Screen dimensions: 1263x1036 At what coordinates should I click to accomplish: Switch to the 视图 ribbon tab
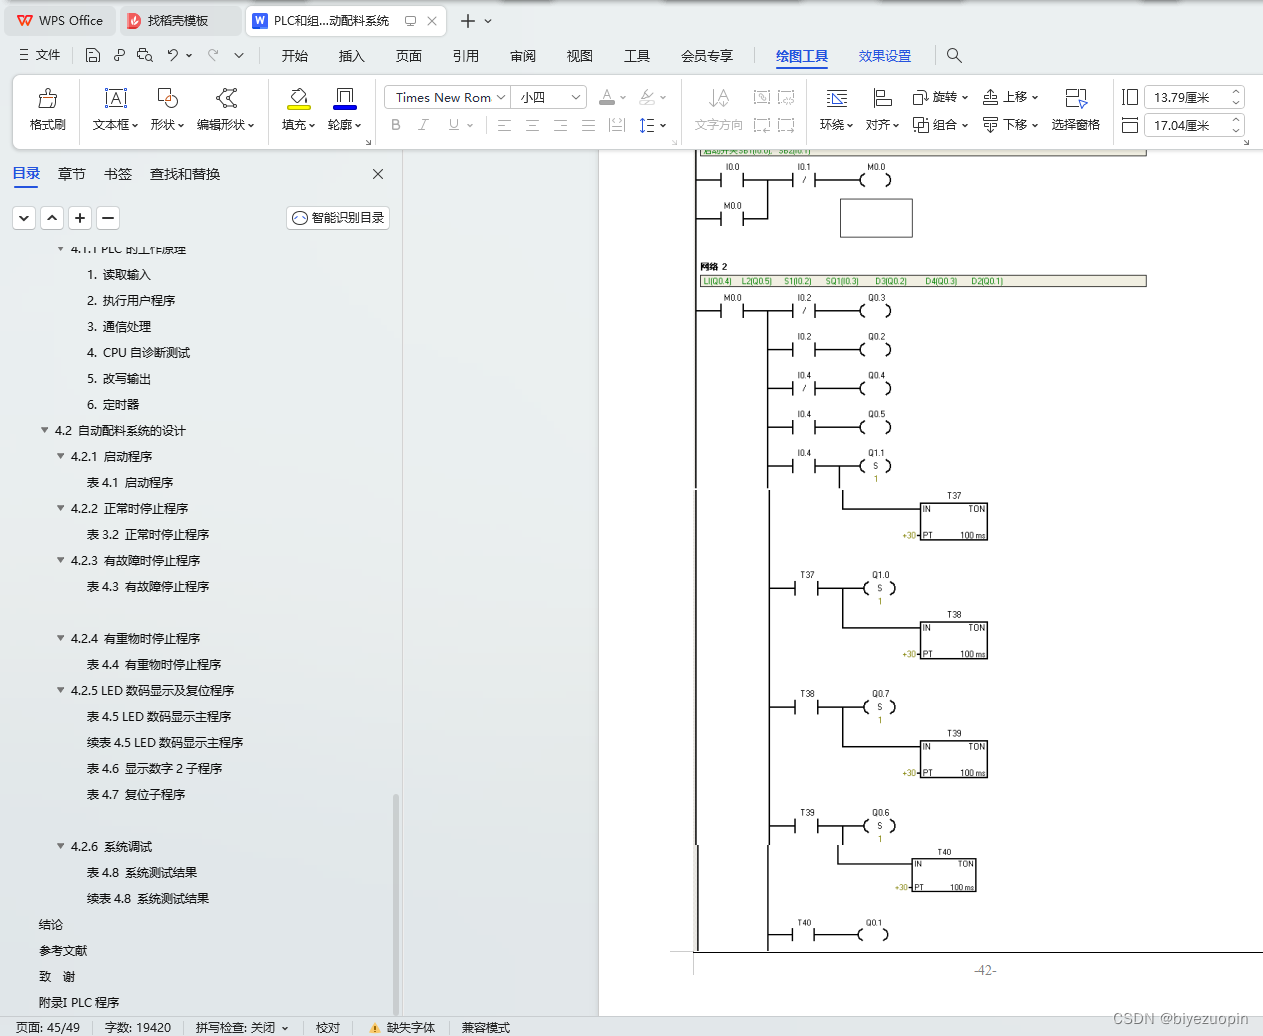pyautogui.click(x=580, y=56)
